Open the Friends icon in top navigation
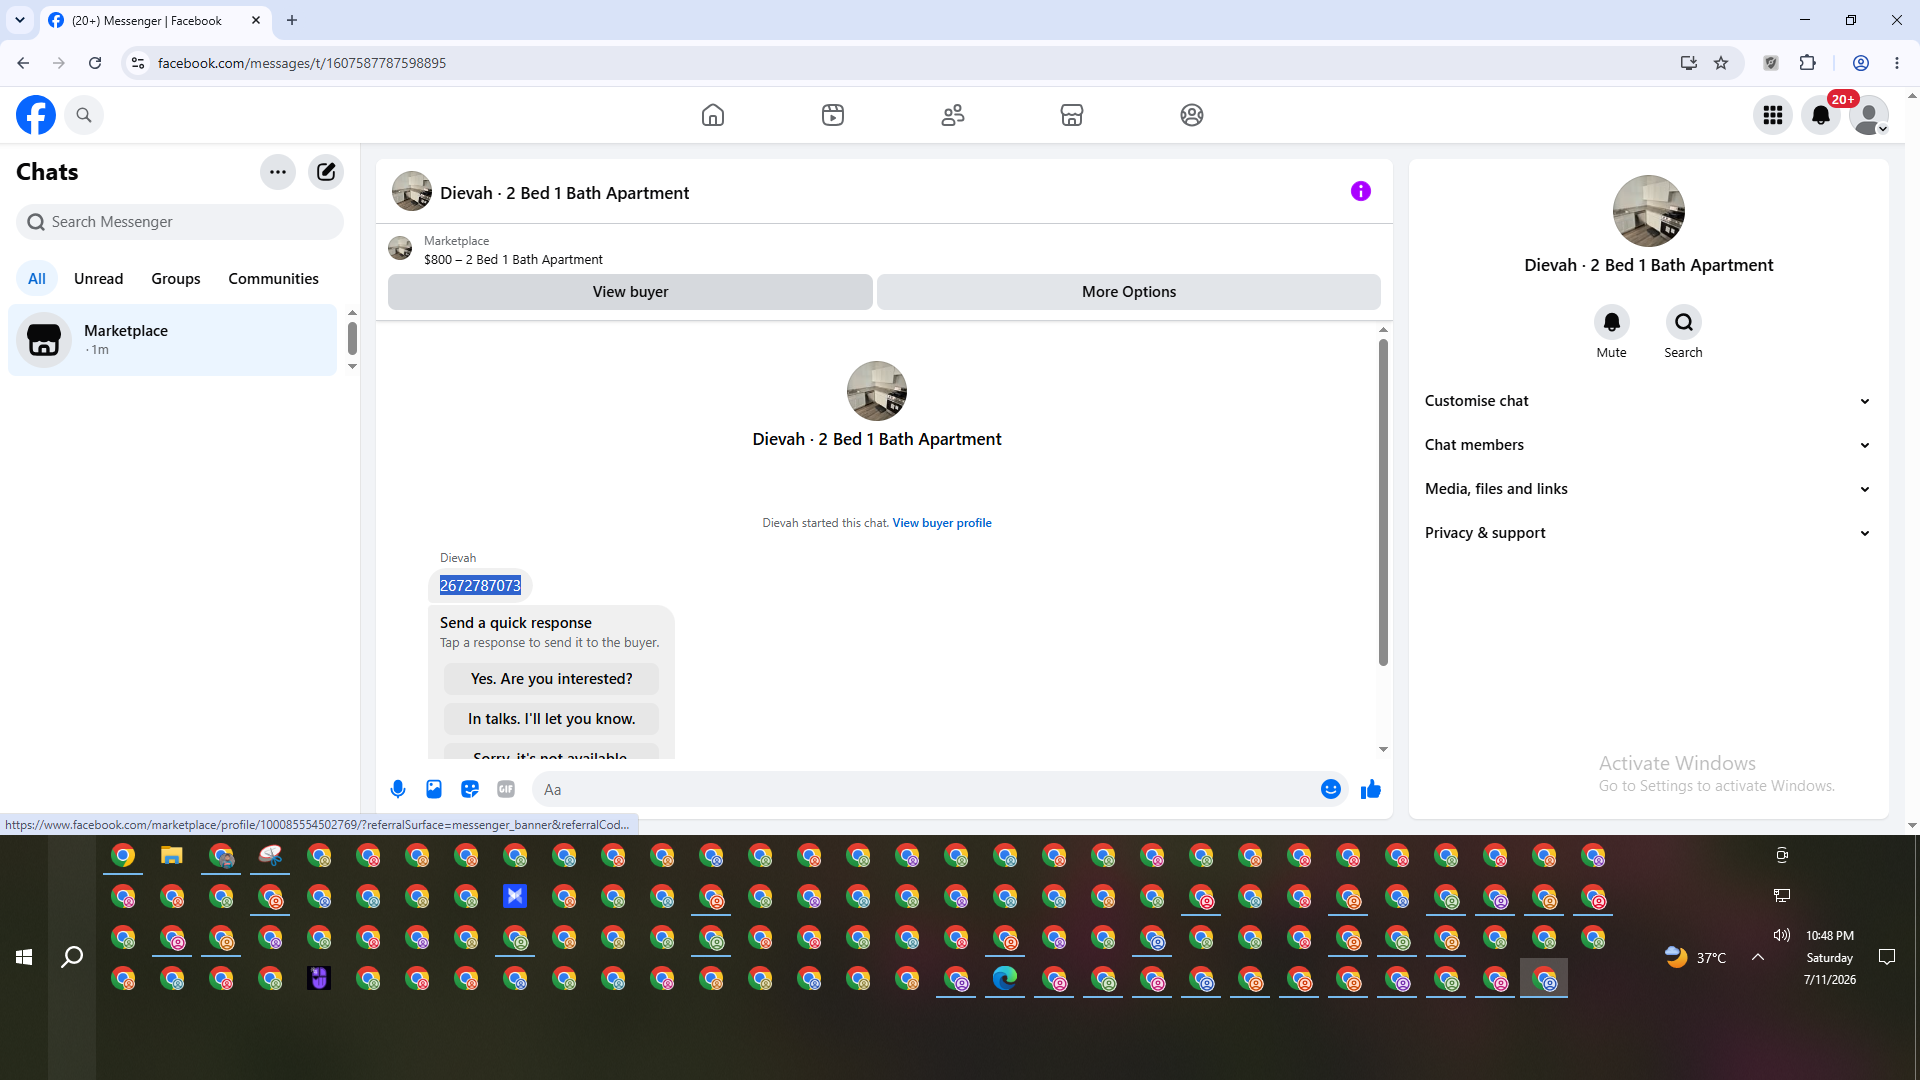Screen dimensions: 1920x1080 pos(953,115)
